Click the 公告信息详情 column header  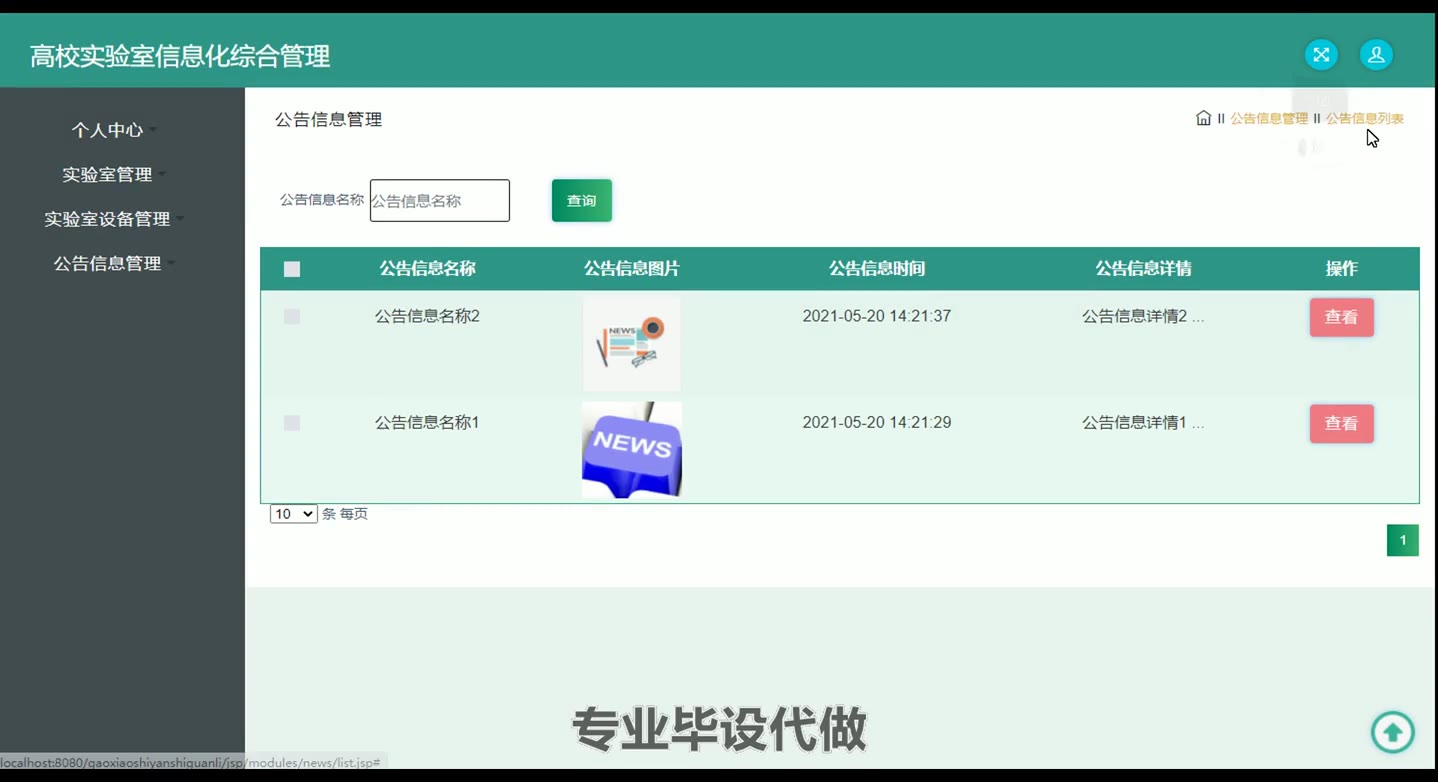tap(1143, 269)
